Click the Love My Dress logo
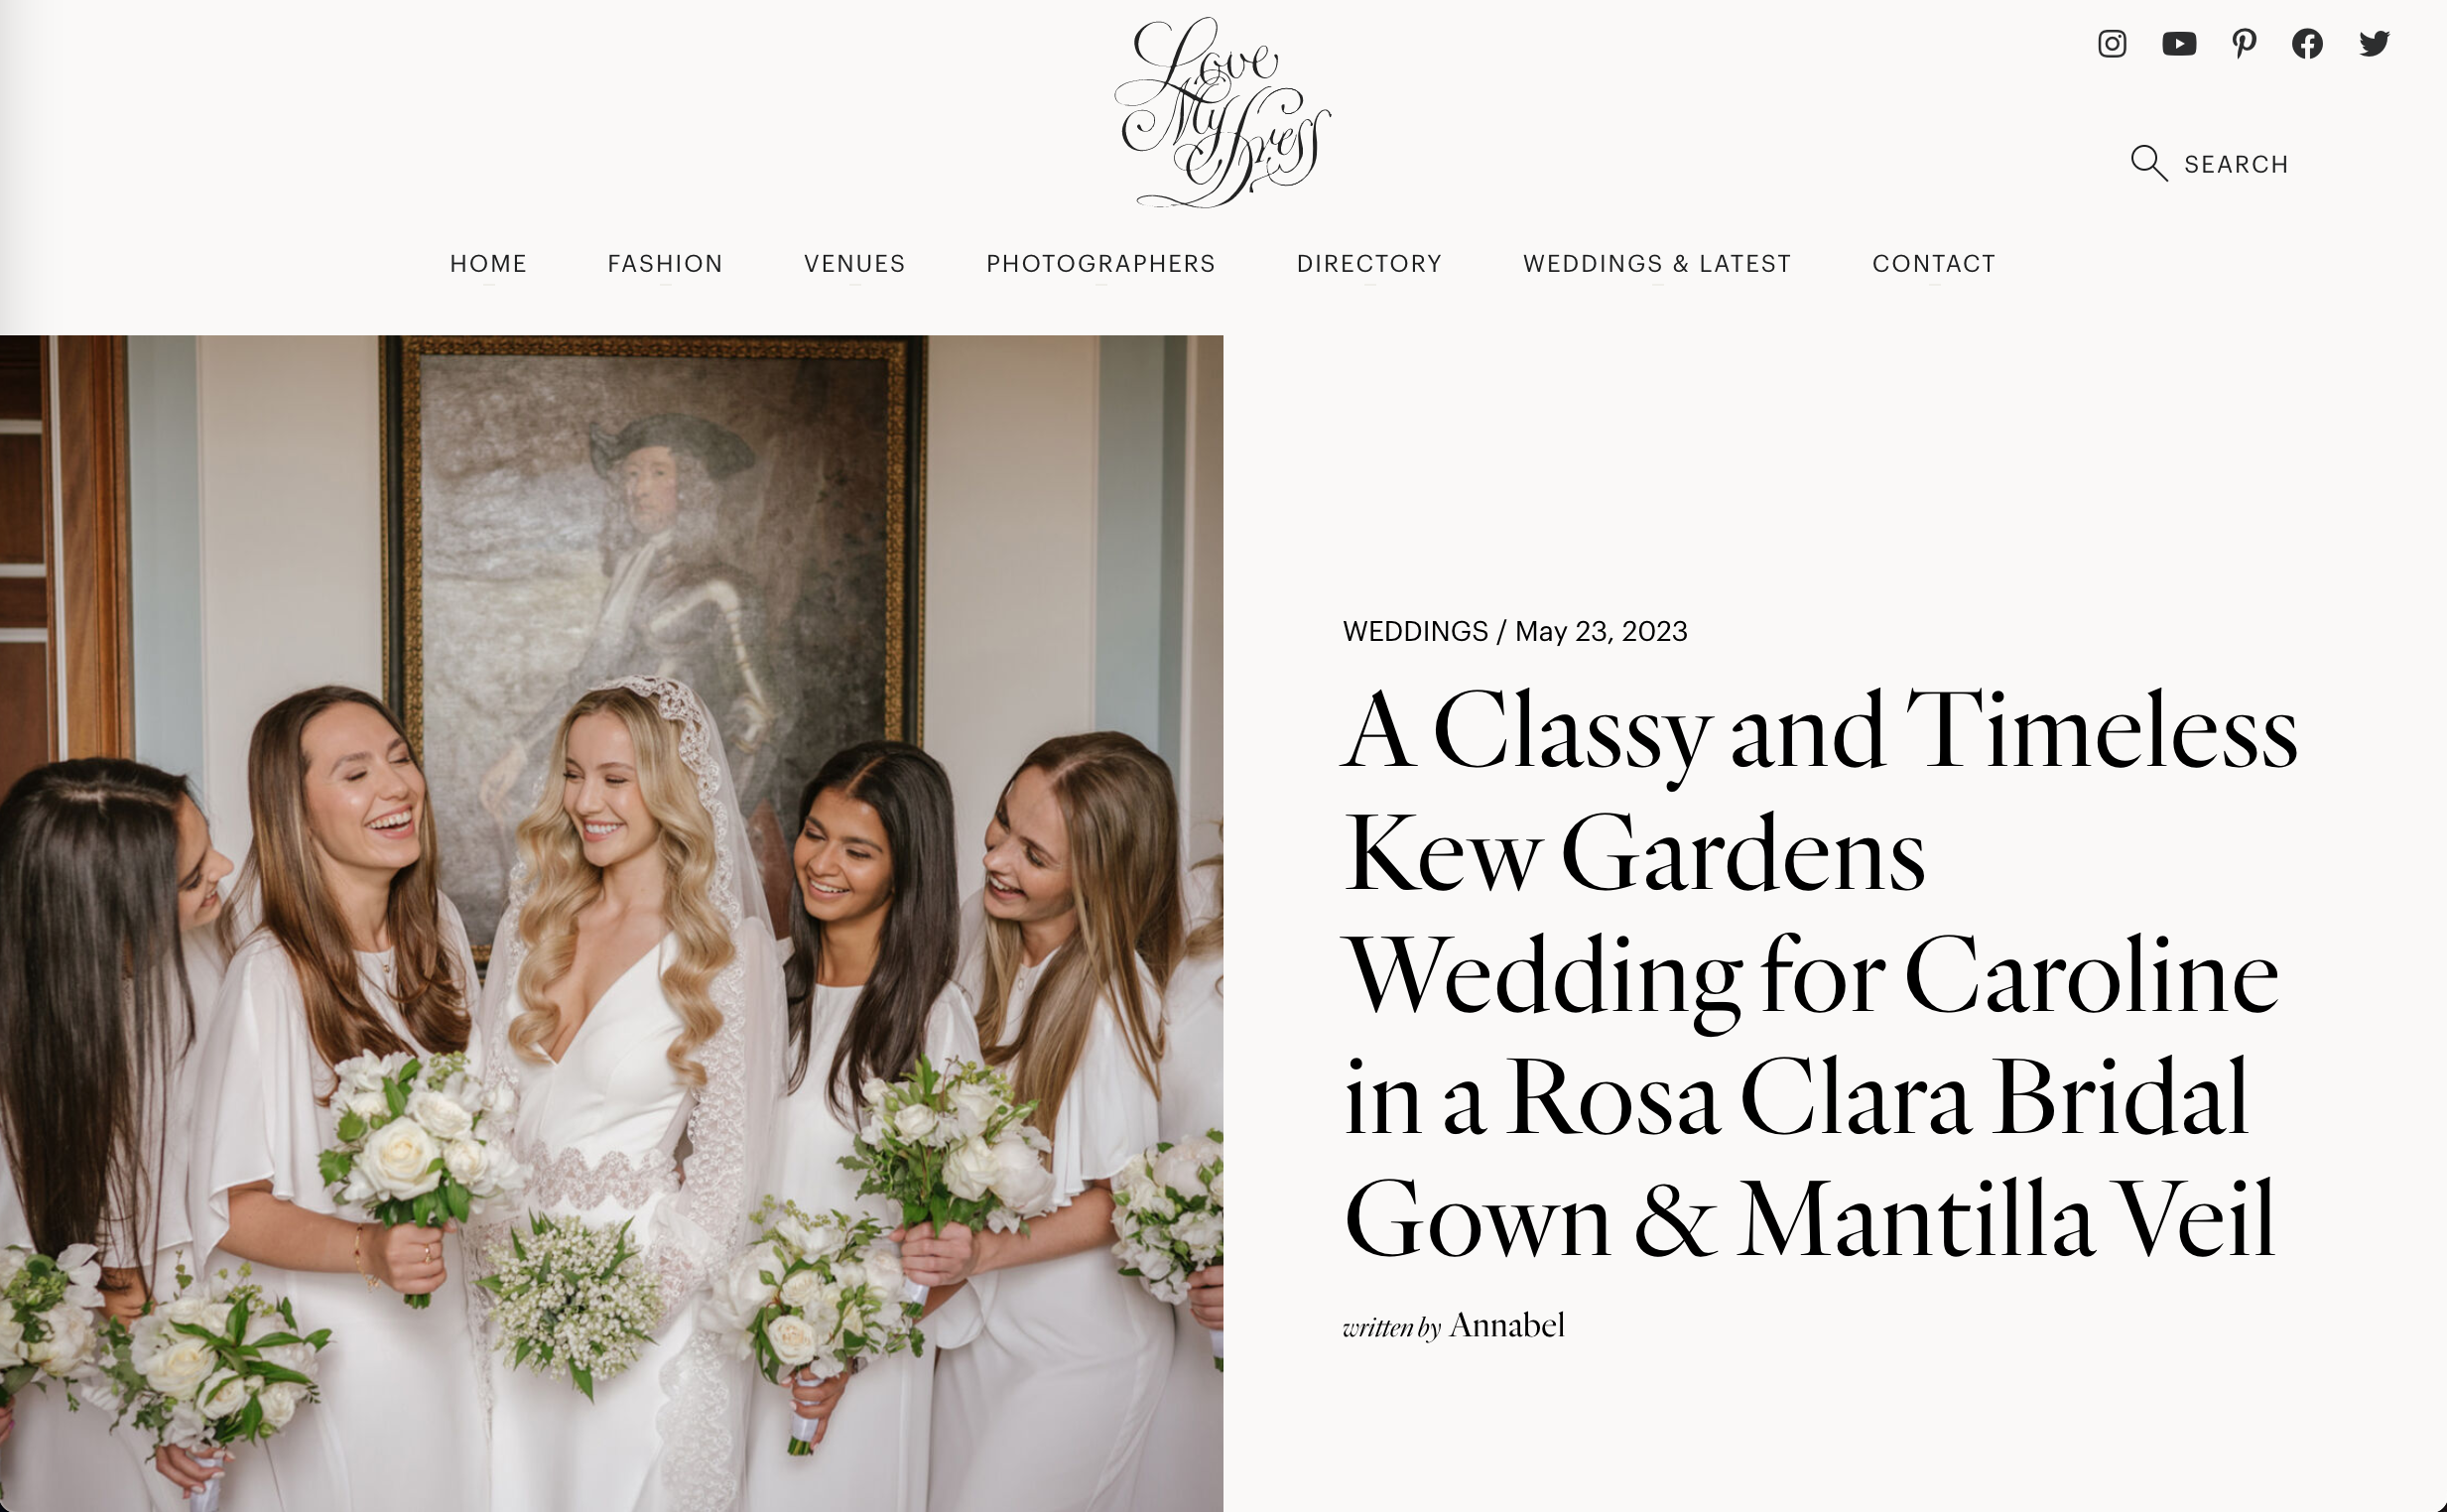 1222,112
